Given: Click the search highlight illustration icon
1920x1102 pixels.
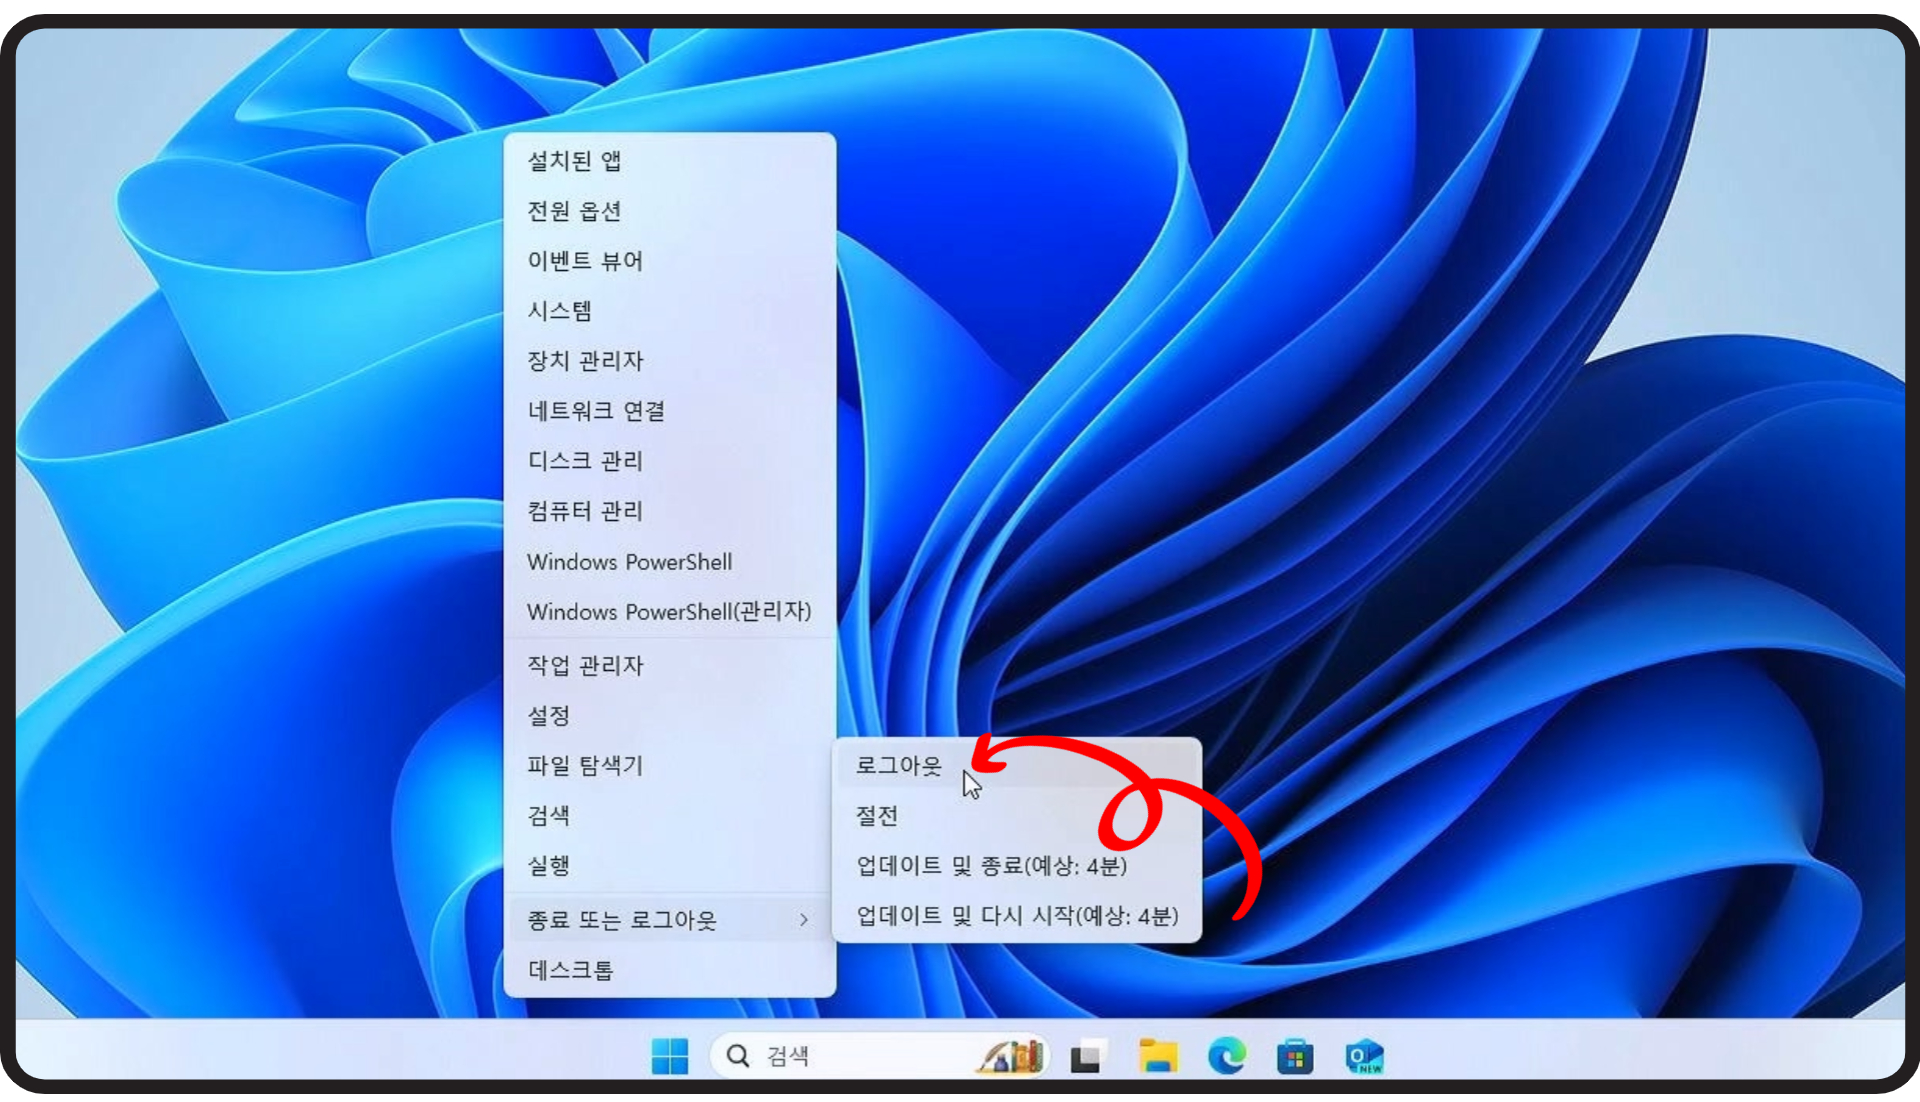Looking at the screenshot, I should (x=1011, y=1056).
